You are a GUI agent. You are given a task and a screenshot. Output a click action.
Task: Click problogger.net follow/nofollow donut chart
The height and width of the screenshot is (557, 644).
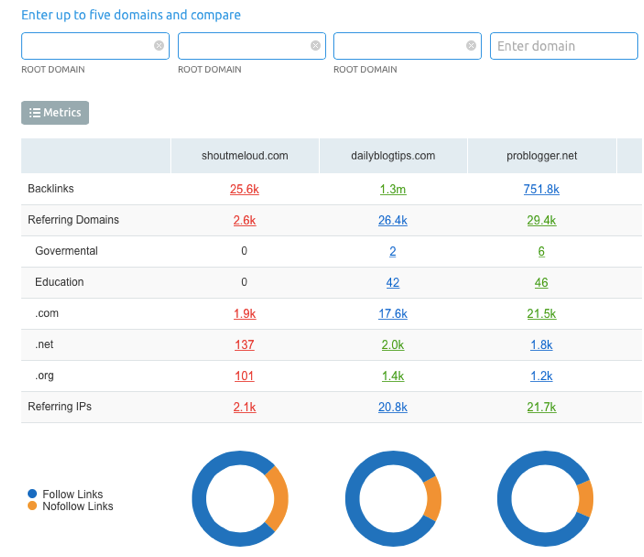pos(545,499)
